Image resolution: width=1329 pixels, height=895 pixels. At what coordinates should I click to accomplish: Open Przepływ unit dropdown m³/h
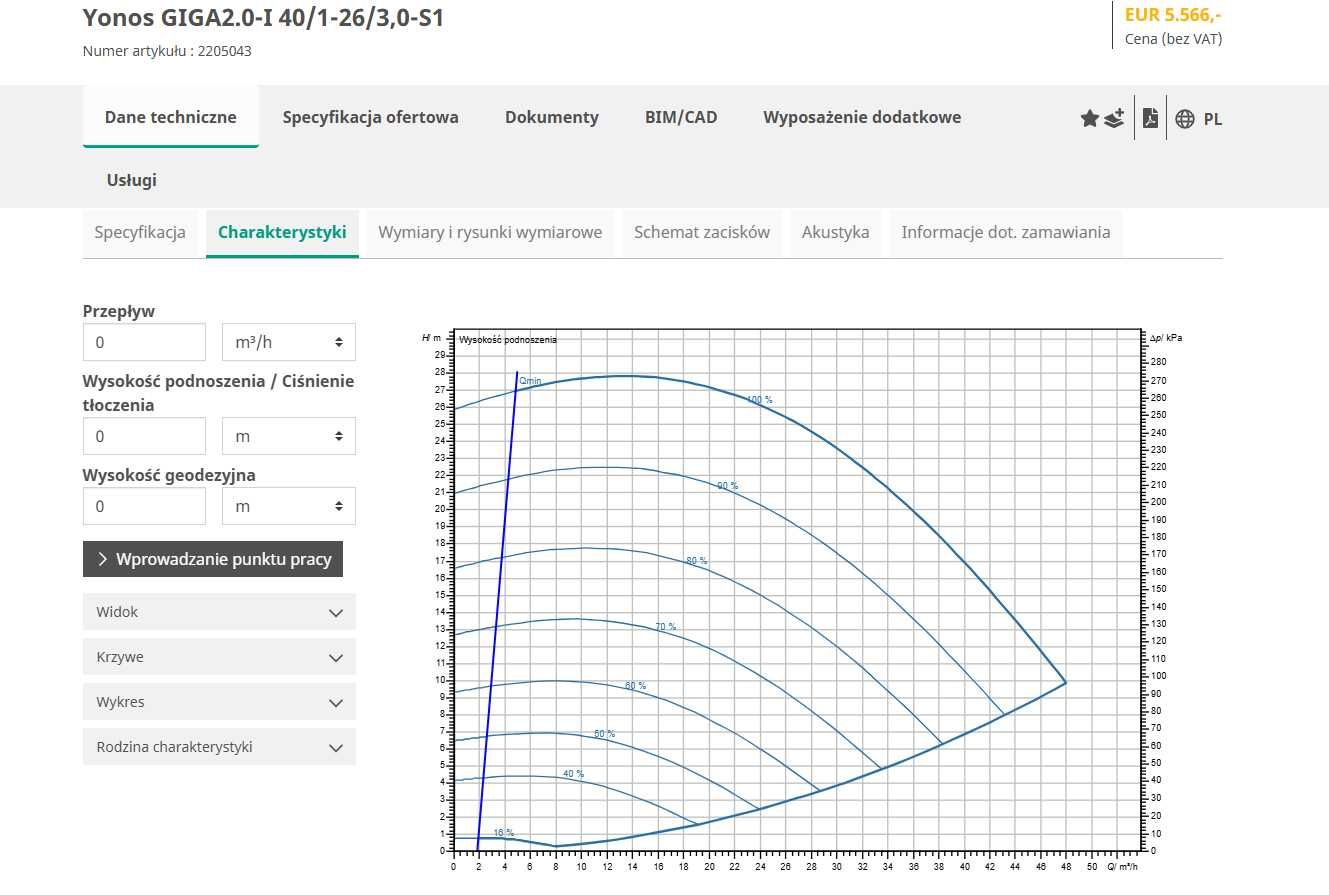[288, 342]
